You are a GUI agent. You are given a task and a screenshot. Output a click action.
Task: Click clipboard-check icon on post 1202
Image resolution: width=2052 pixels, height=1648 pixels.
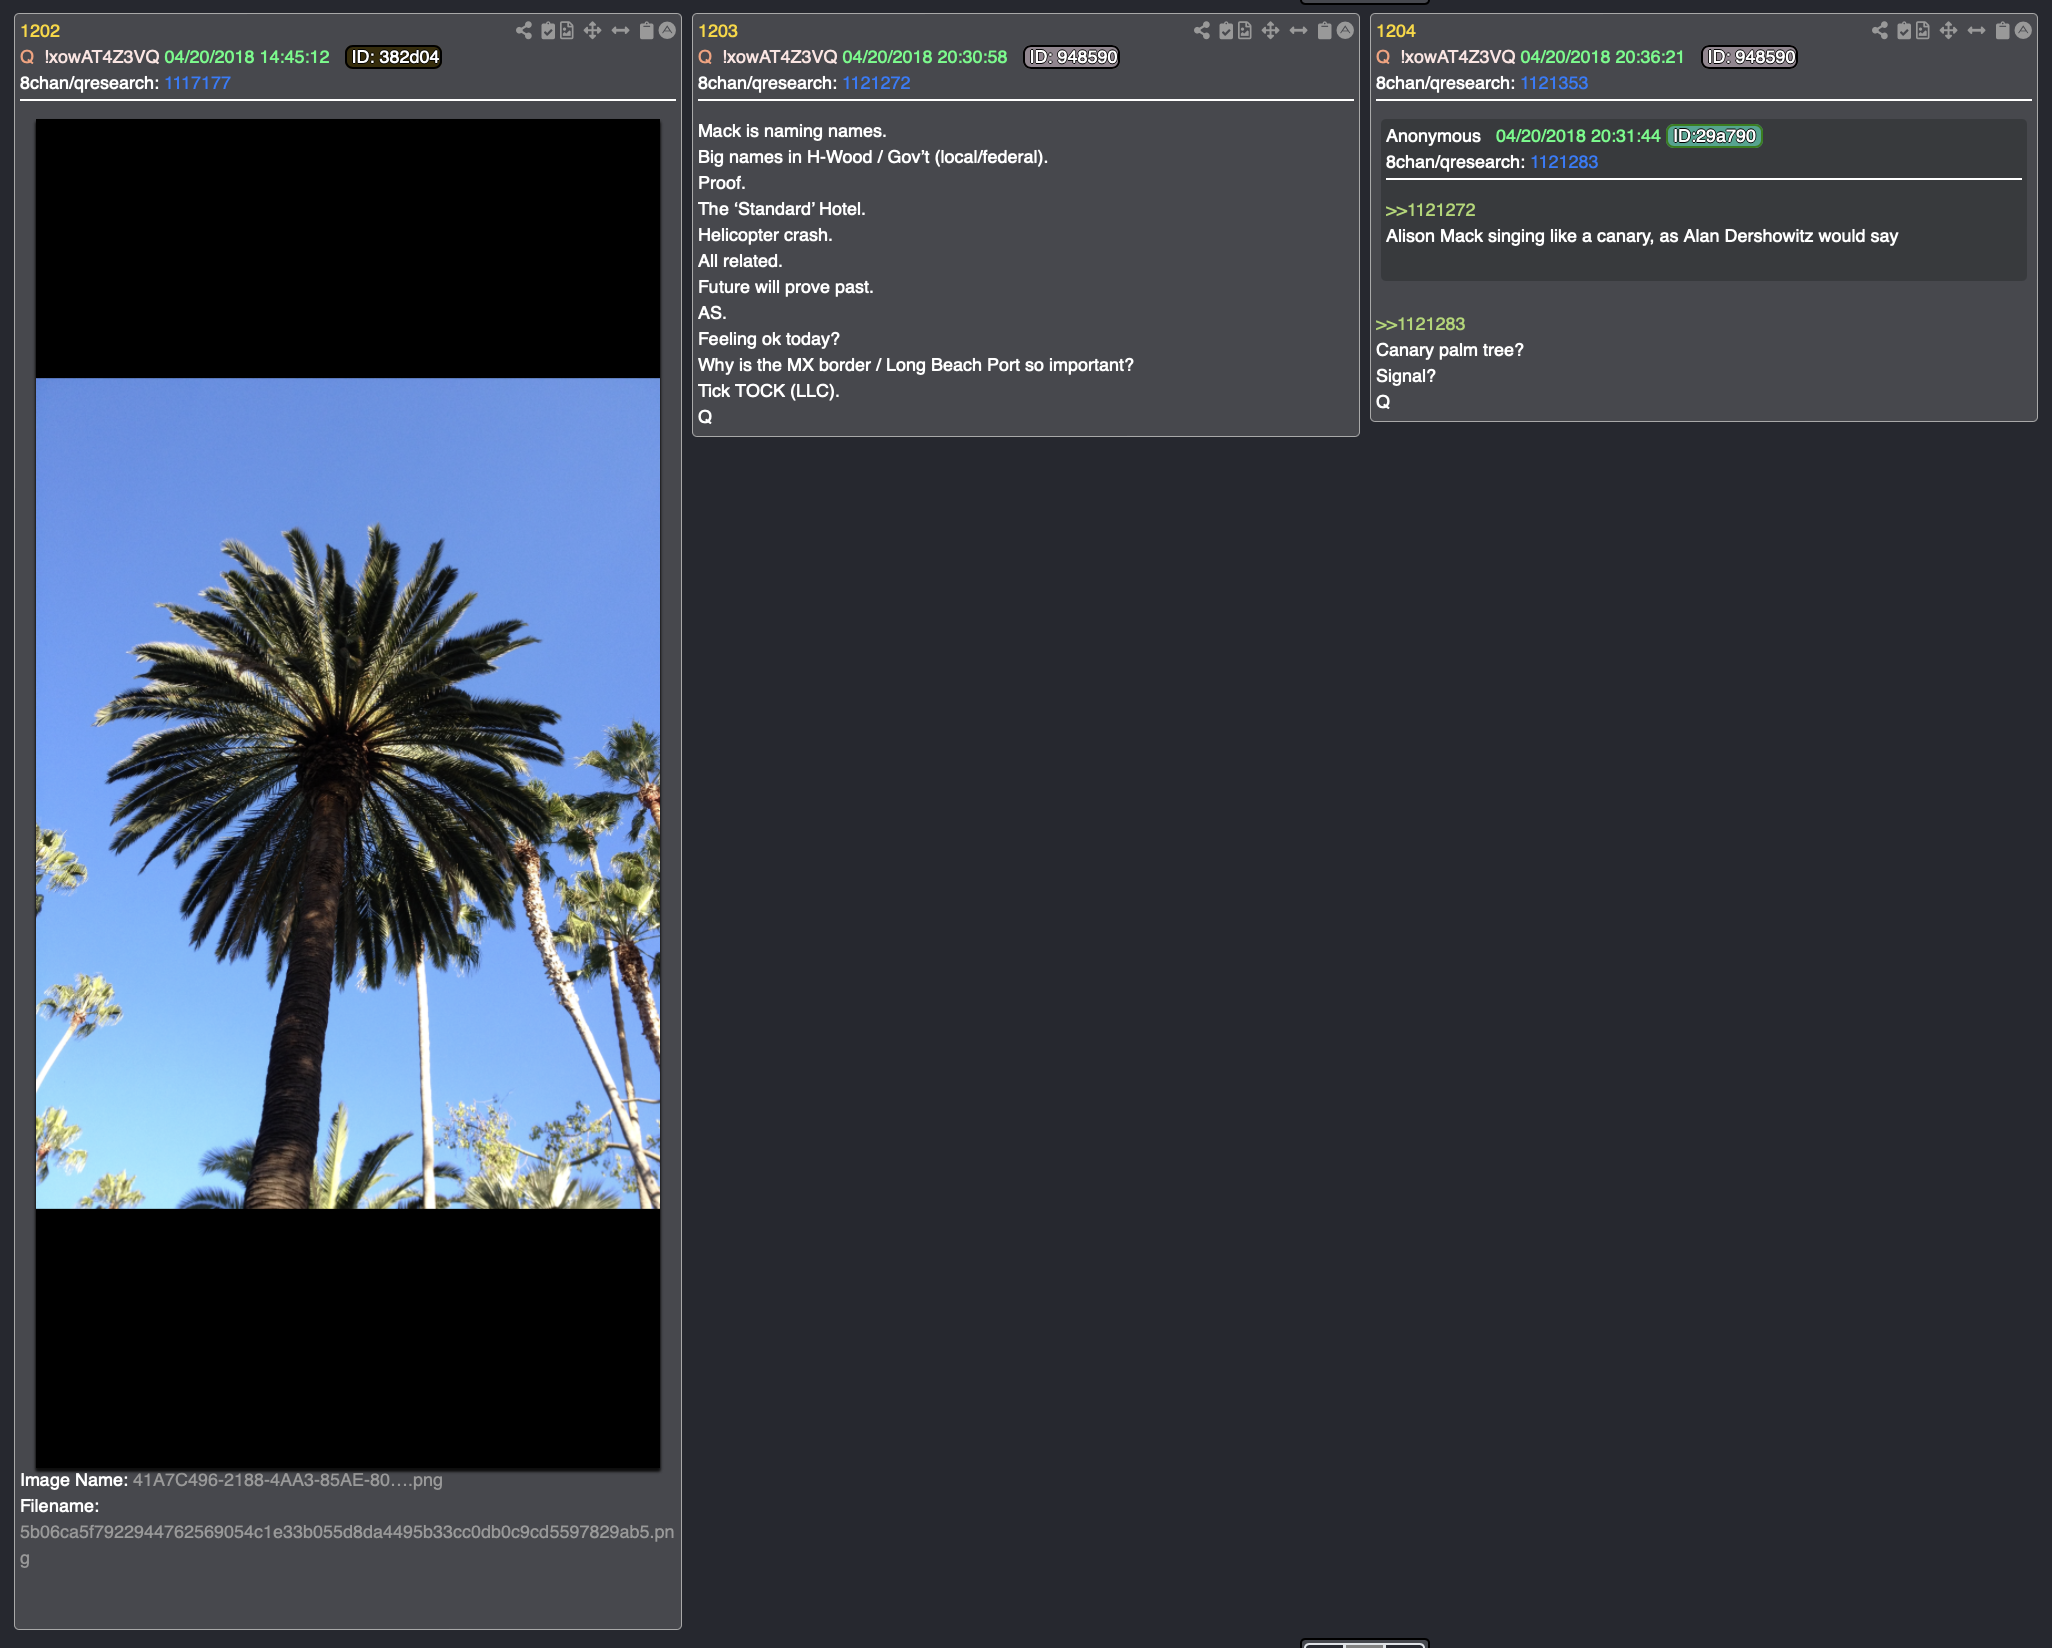pyautogui.click(x=548, y=31)
